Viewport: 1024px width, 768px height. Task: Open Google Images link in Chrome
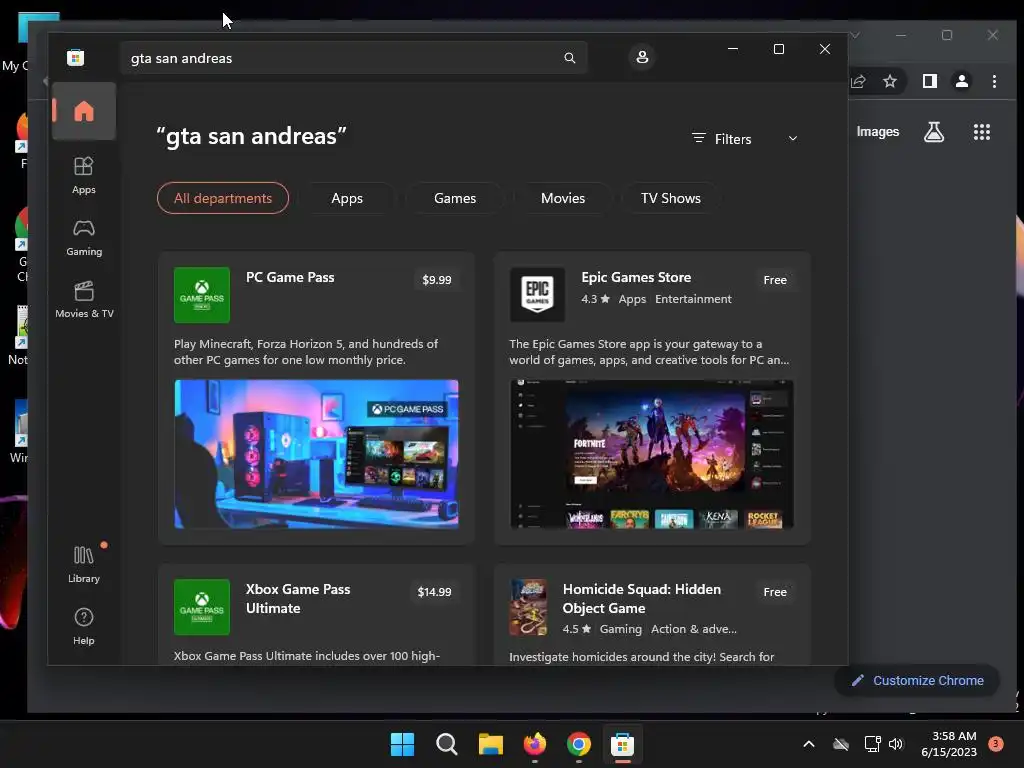coord(878,132)
